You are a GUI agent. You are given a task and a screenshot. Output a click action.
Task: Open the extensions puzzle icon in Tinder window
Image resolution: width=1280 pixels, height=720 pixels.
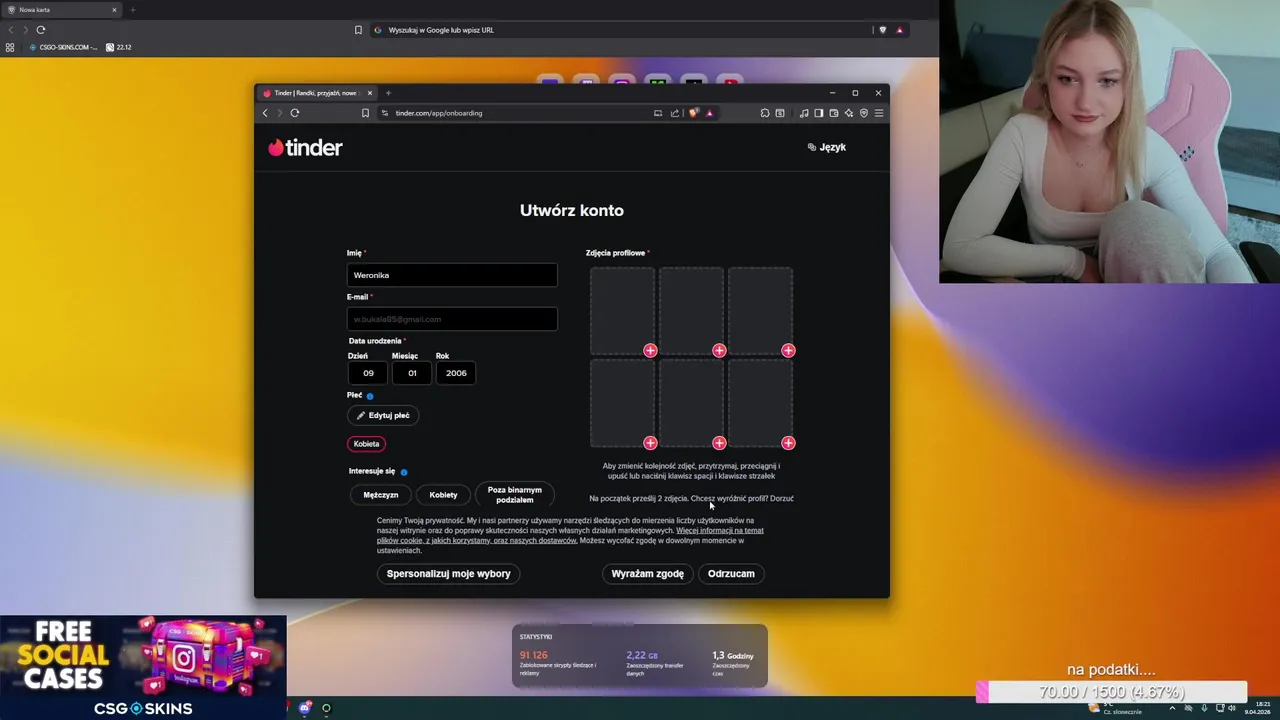765,113
